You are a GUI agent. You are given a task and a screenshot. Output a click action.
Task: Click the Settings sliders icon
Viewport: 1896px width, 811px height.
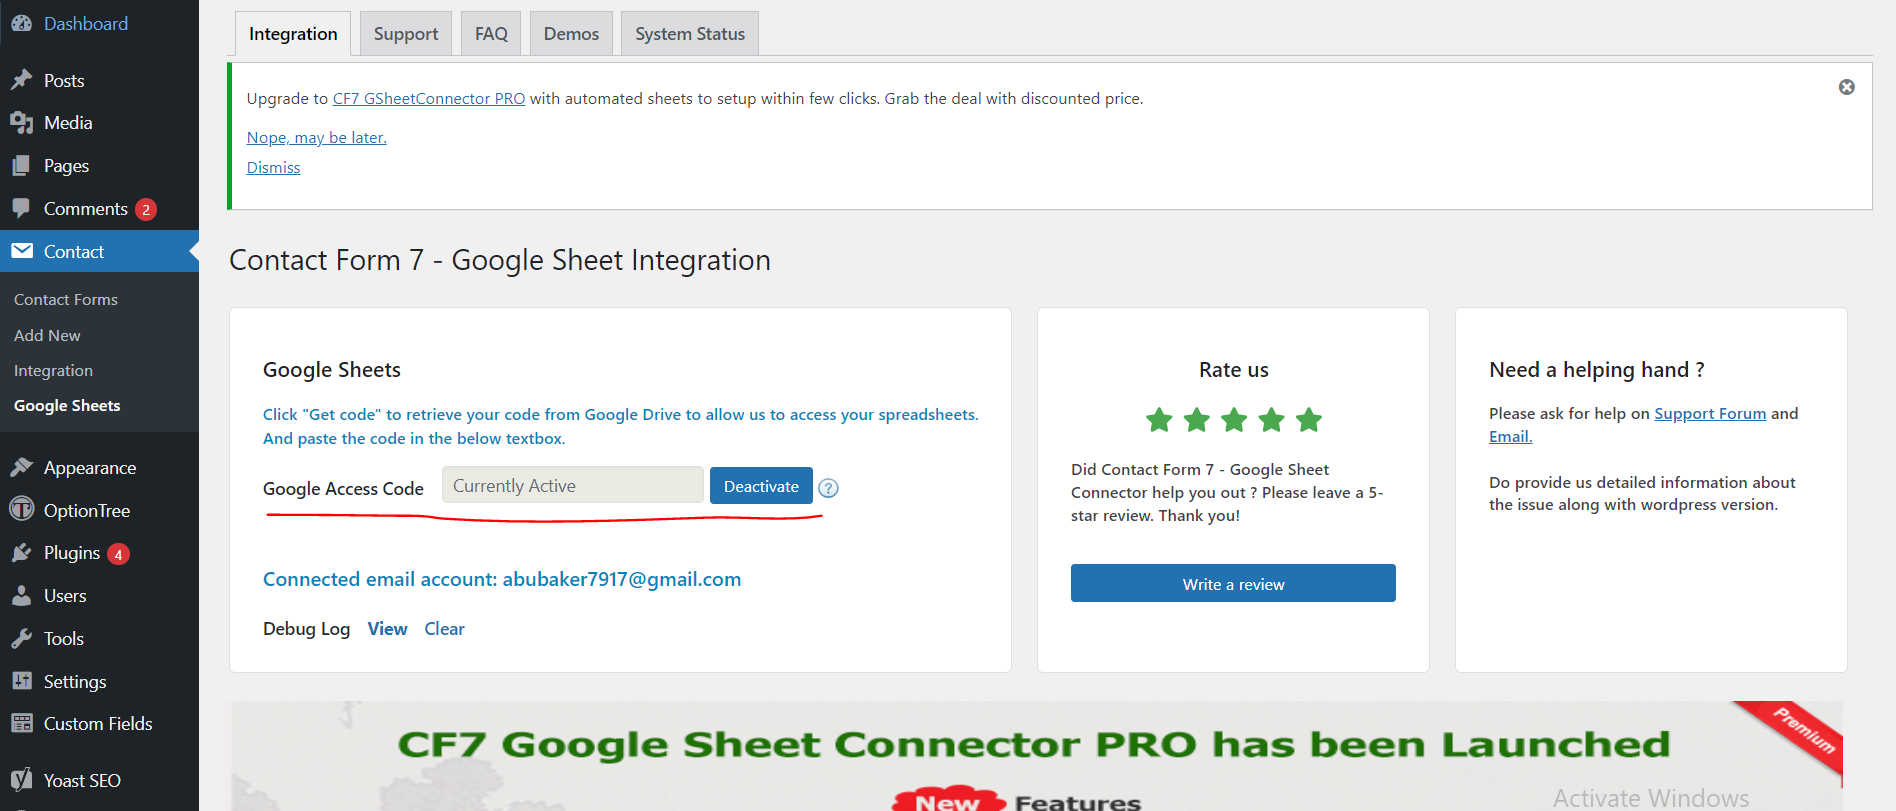click(21, 681)
